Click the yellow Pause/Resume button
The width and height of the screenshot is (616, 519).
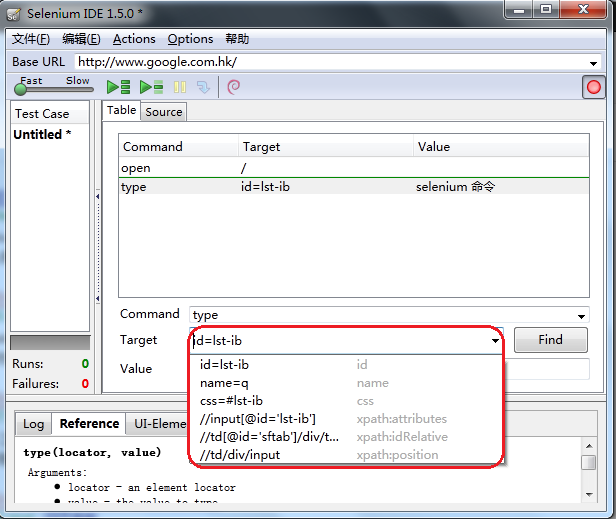pos(180,87)
